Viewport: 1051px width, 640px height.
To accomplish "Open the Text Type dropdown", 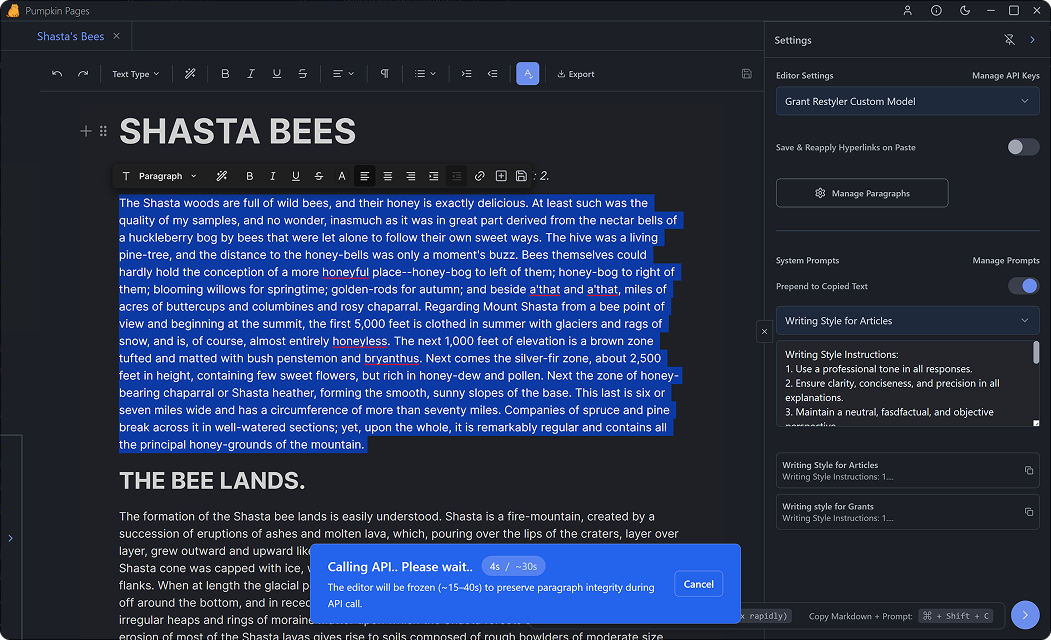I will coord(135,74).
